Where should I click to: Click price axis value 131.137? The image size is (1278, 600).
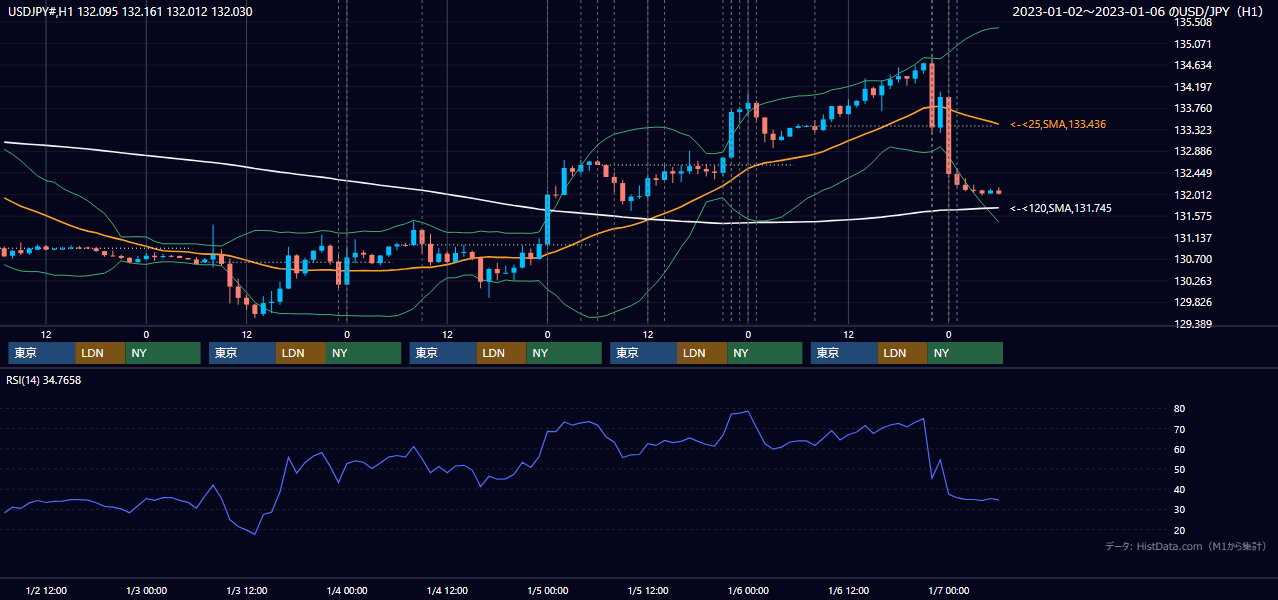(1193, 239)
